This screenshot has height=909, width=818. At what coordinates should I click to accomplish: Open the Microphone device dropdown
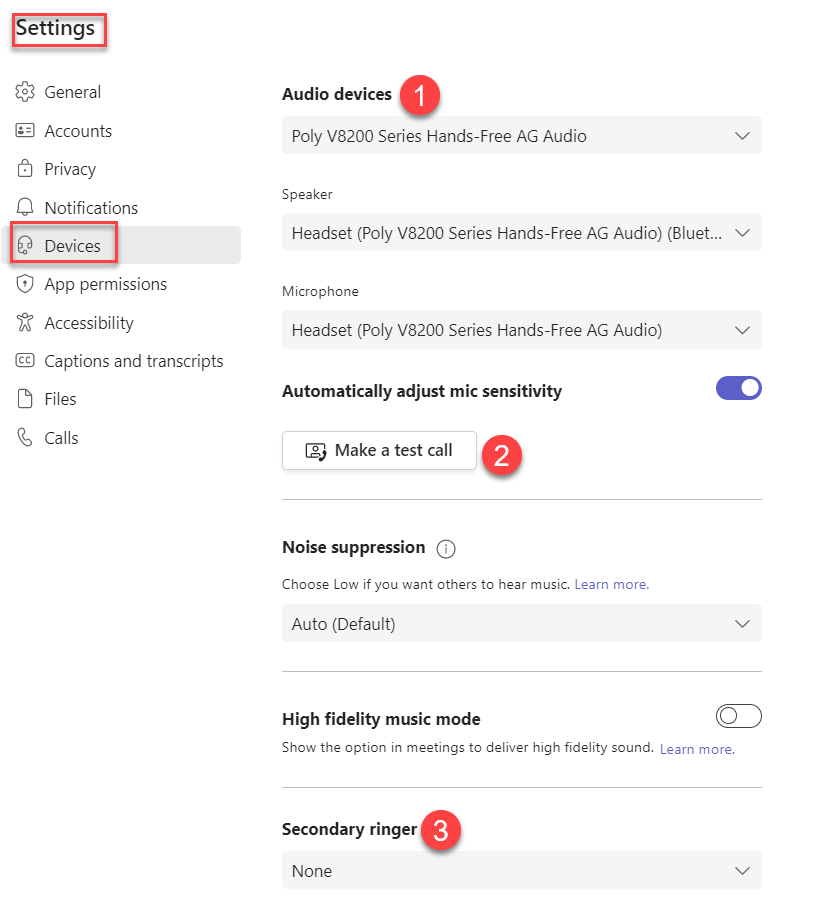[521, 330]
